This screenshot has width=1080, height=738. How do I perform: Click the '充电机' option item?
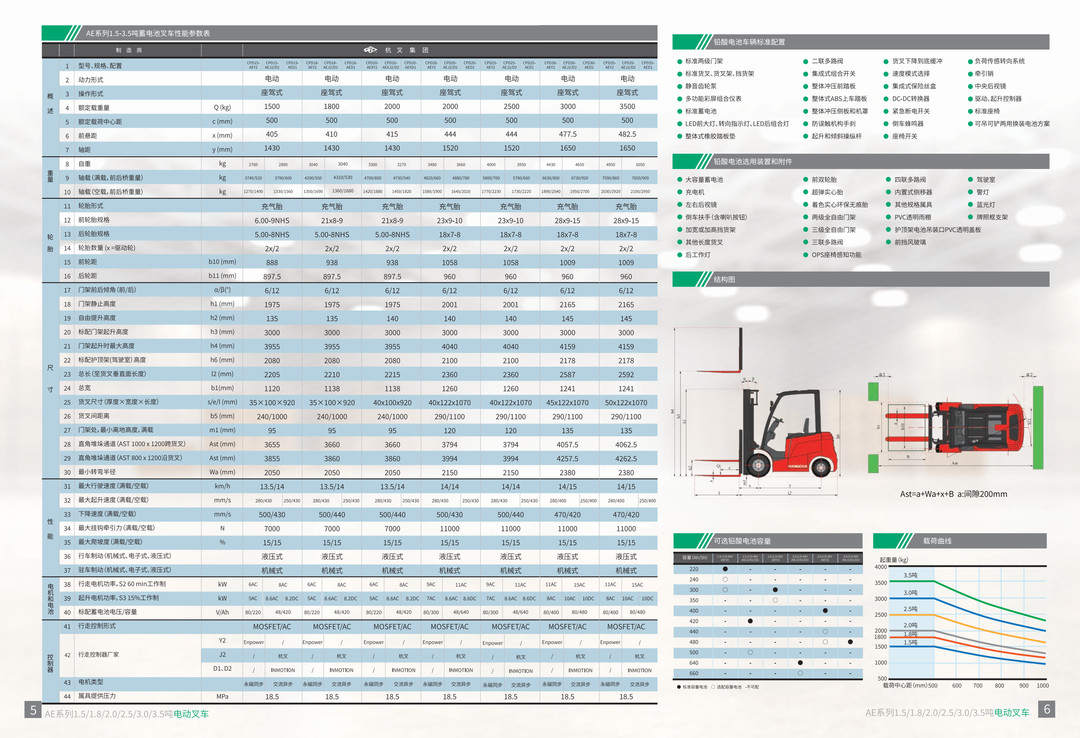point(694,192)
